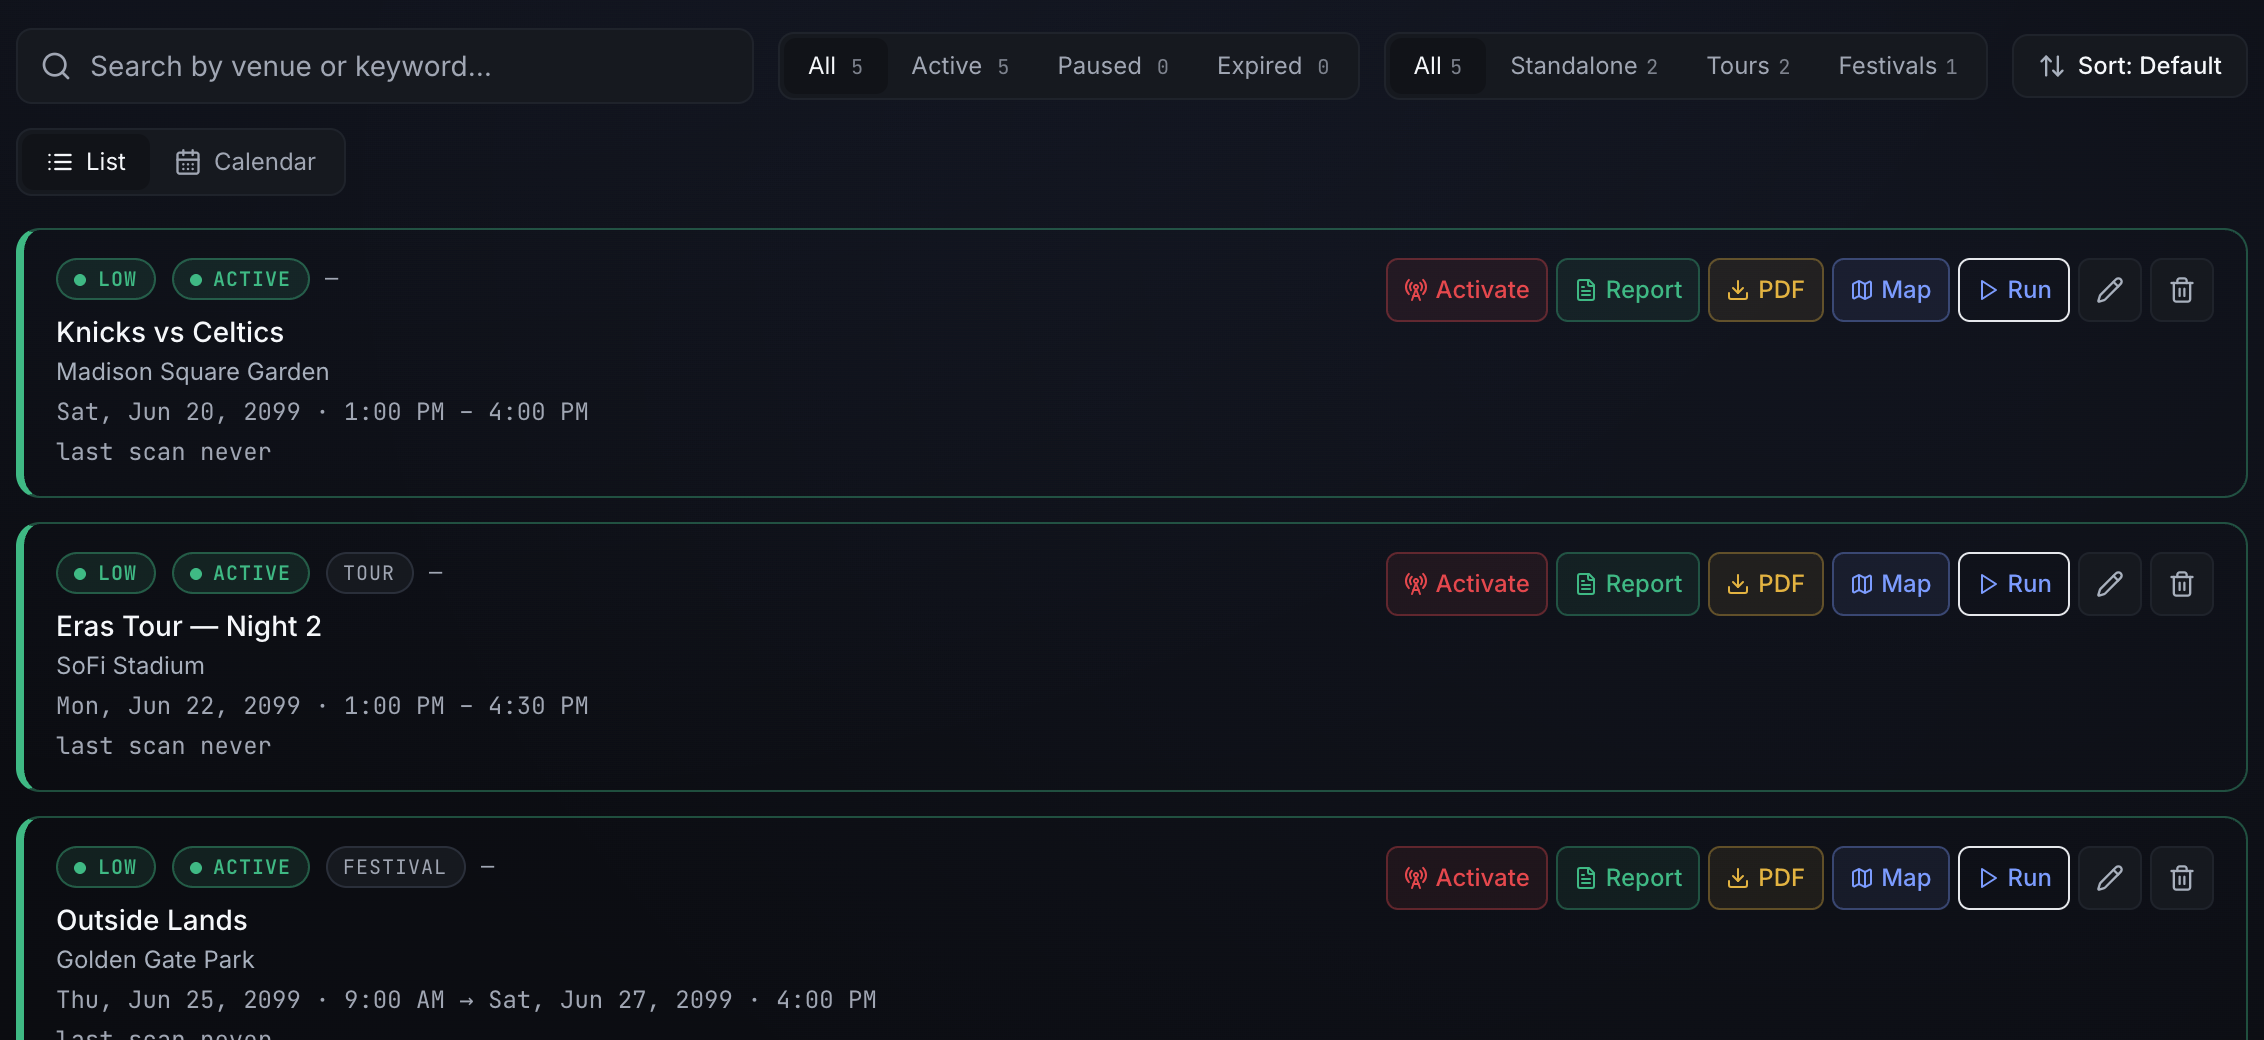2264x1040 pixels.
Task: Click SoFi Stadium venue text
Action: [x=130, y=666]
